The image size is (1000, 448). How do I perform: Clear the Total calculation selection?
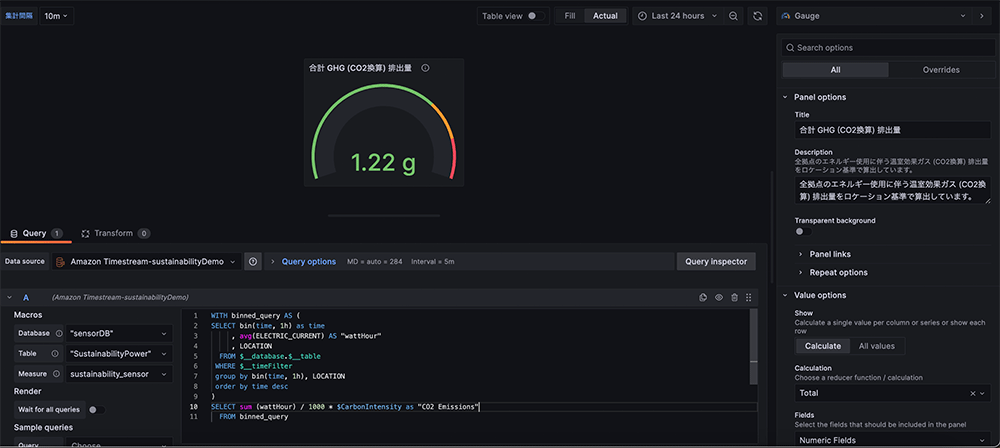coord(973,393)
